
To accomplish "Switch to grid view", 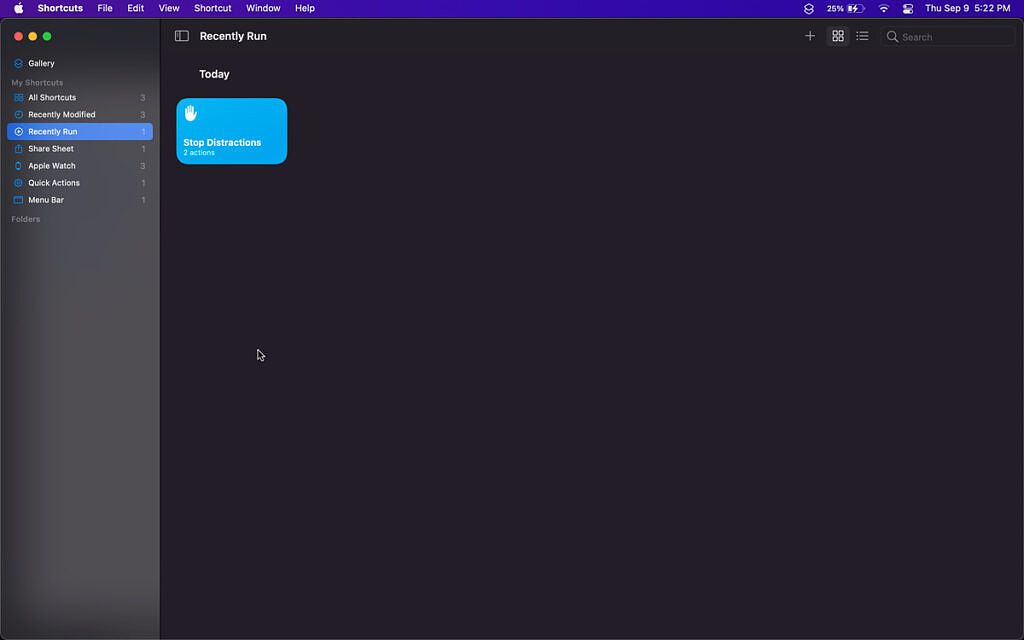I will click(x=838, y=35).
